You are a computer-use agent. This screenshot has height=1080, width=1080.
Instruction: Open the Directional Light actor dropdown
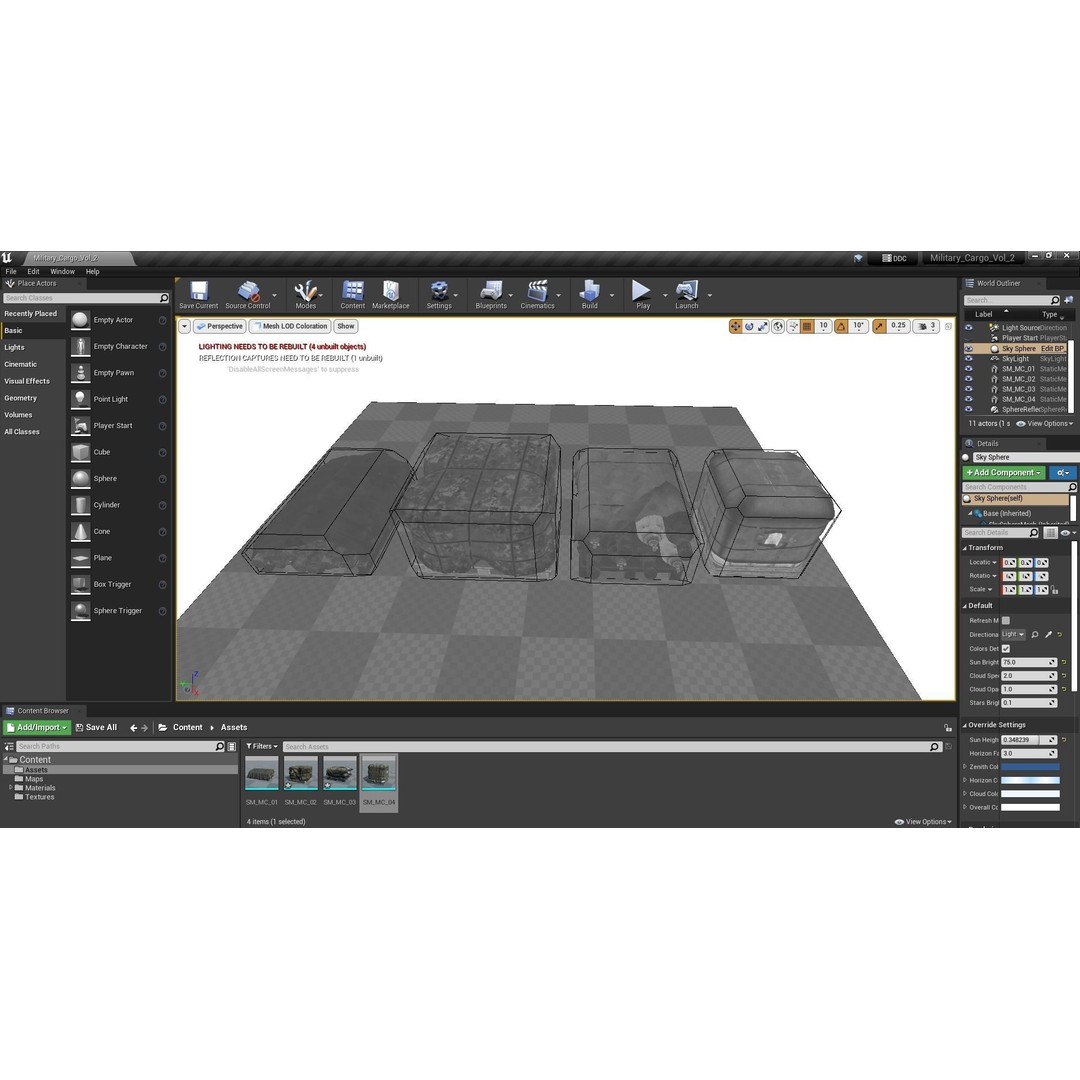[1013, 634]
